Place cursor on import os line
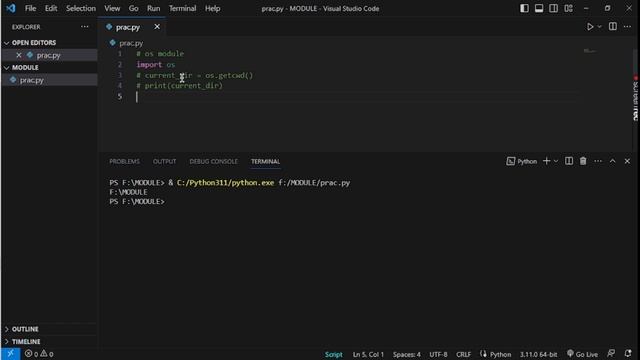This screenshot has width=640, height=360. (x=156, y=64)
